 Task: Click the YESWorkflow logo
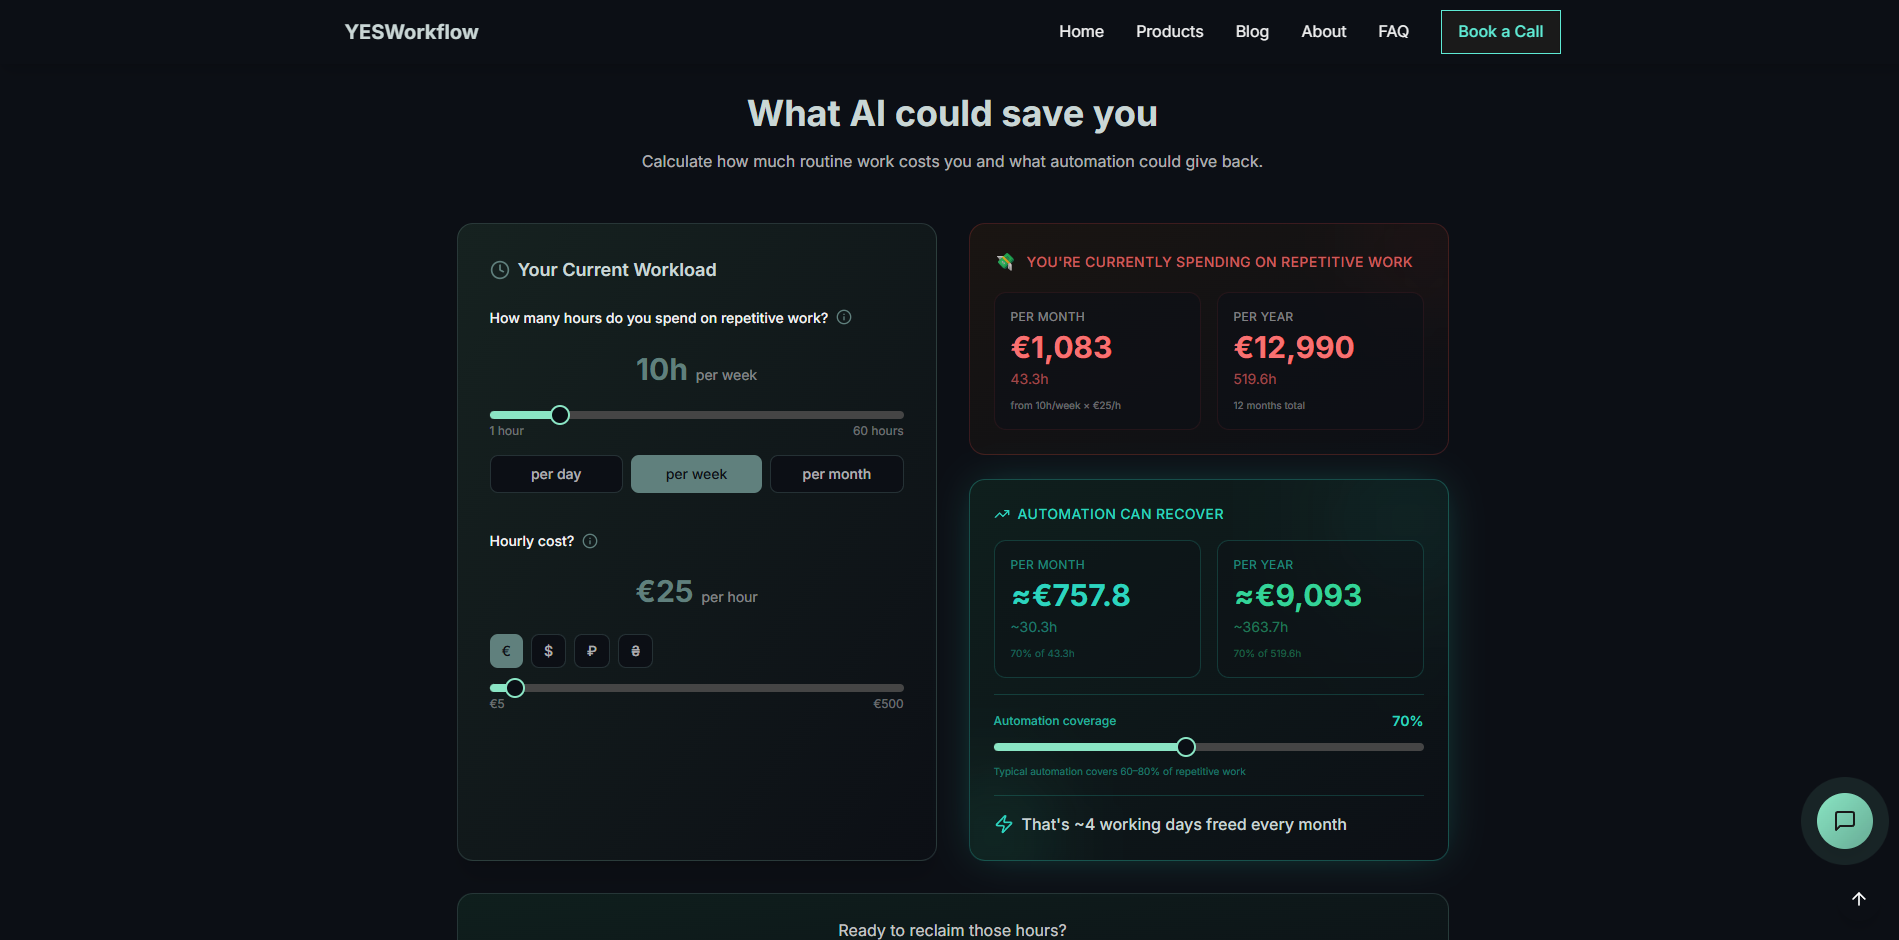[x=410, y=31]
